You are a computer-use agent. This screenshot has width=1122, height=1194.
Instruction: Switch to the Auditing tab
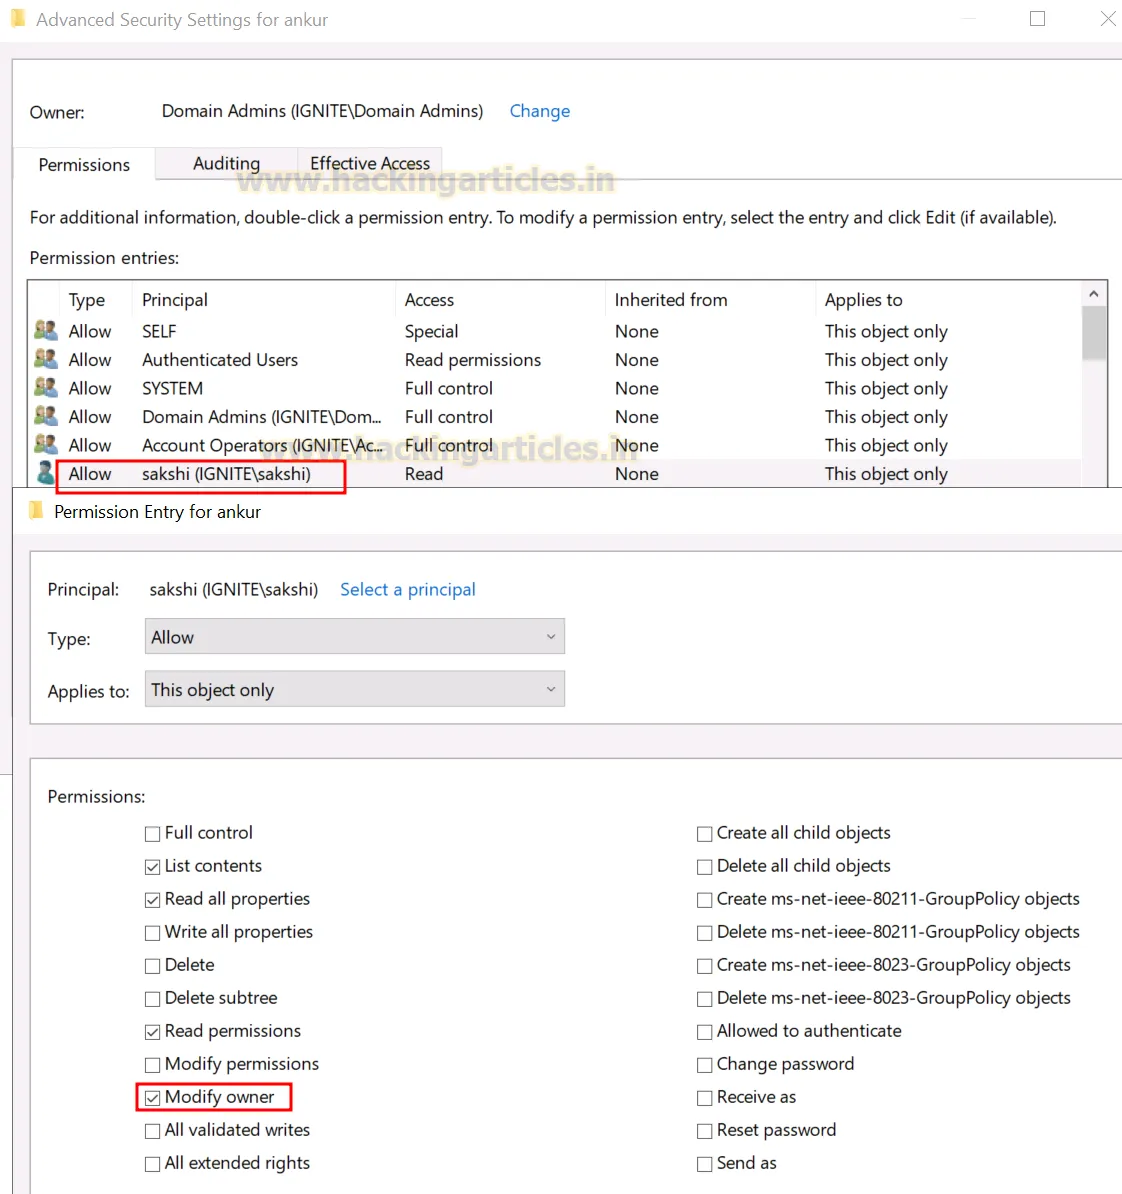point(226,163)
